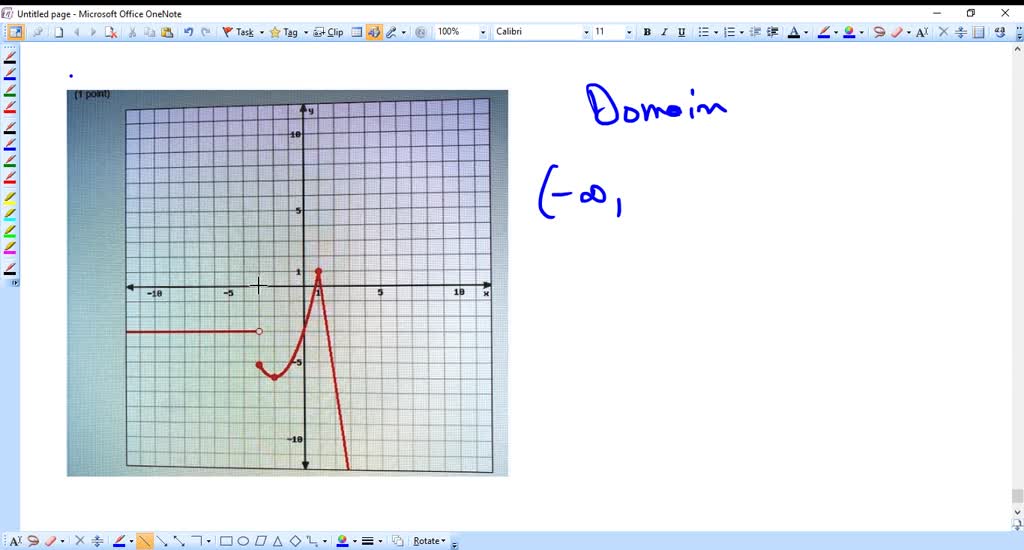The width and height of the screenshot is (1024, 550).
Task: Select the Type/Selection tool in top toolbar
Action: (x=921, y=32)
